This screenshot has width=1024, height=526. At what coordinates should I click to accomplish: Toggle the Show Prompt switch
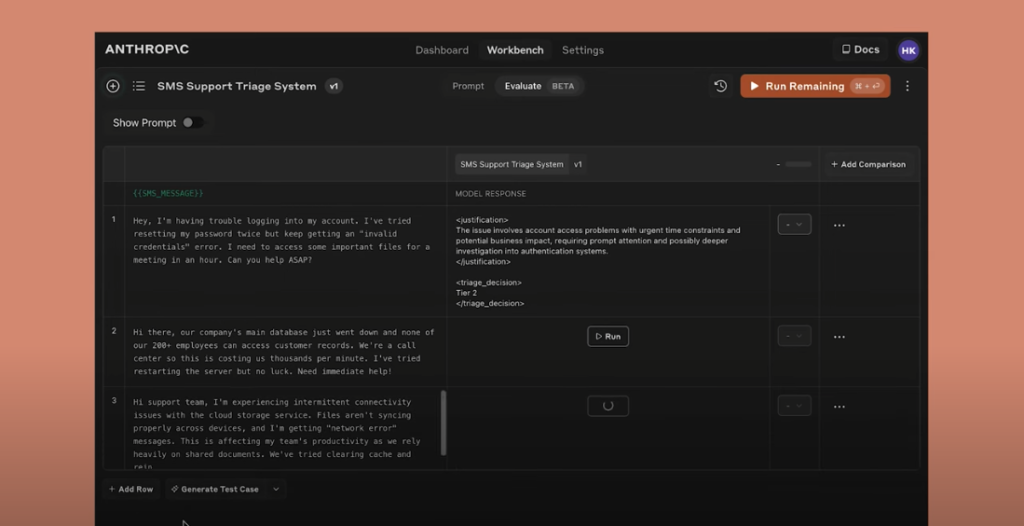192,123
